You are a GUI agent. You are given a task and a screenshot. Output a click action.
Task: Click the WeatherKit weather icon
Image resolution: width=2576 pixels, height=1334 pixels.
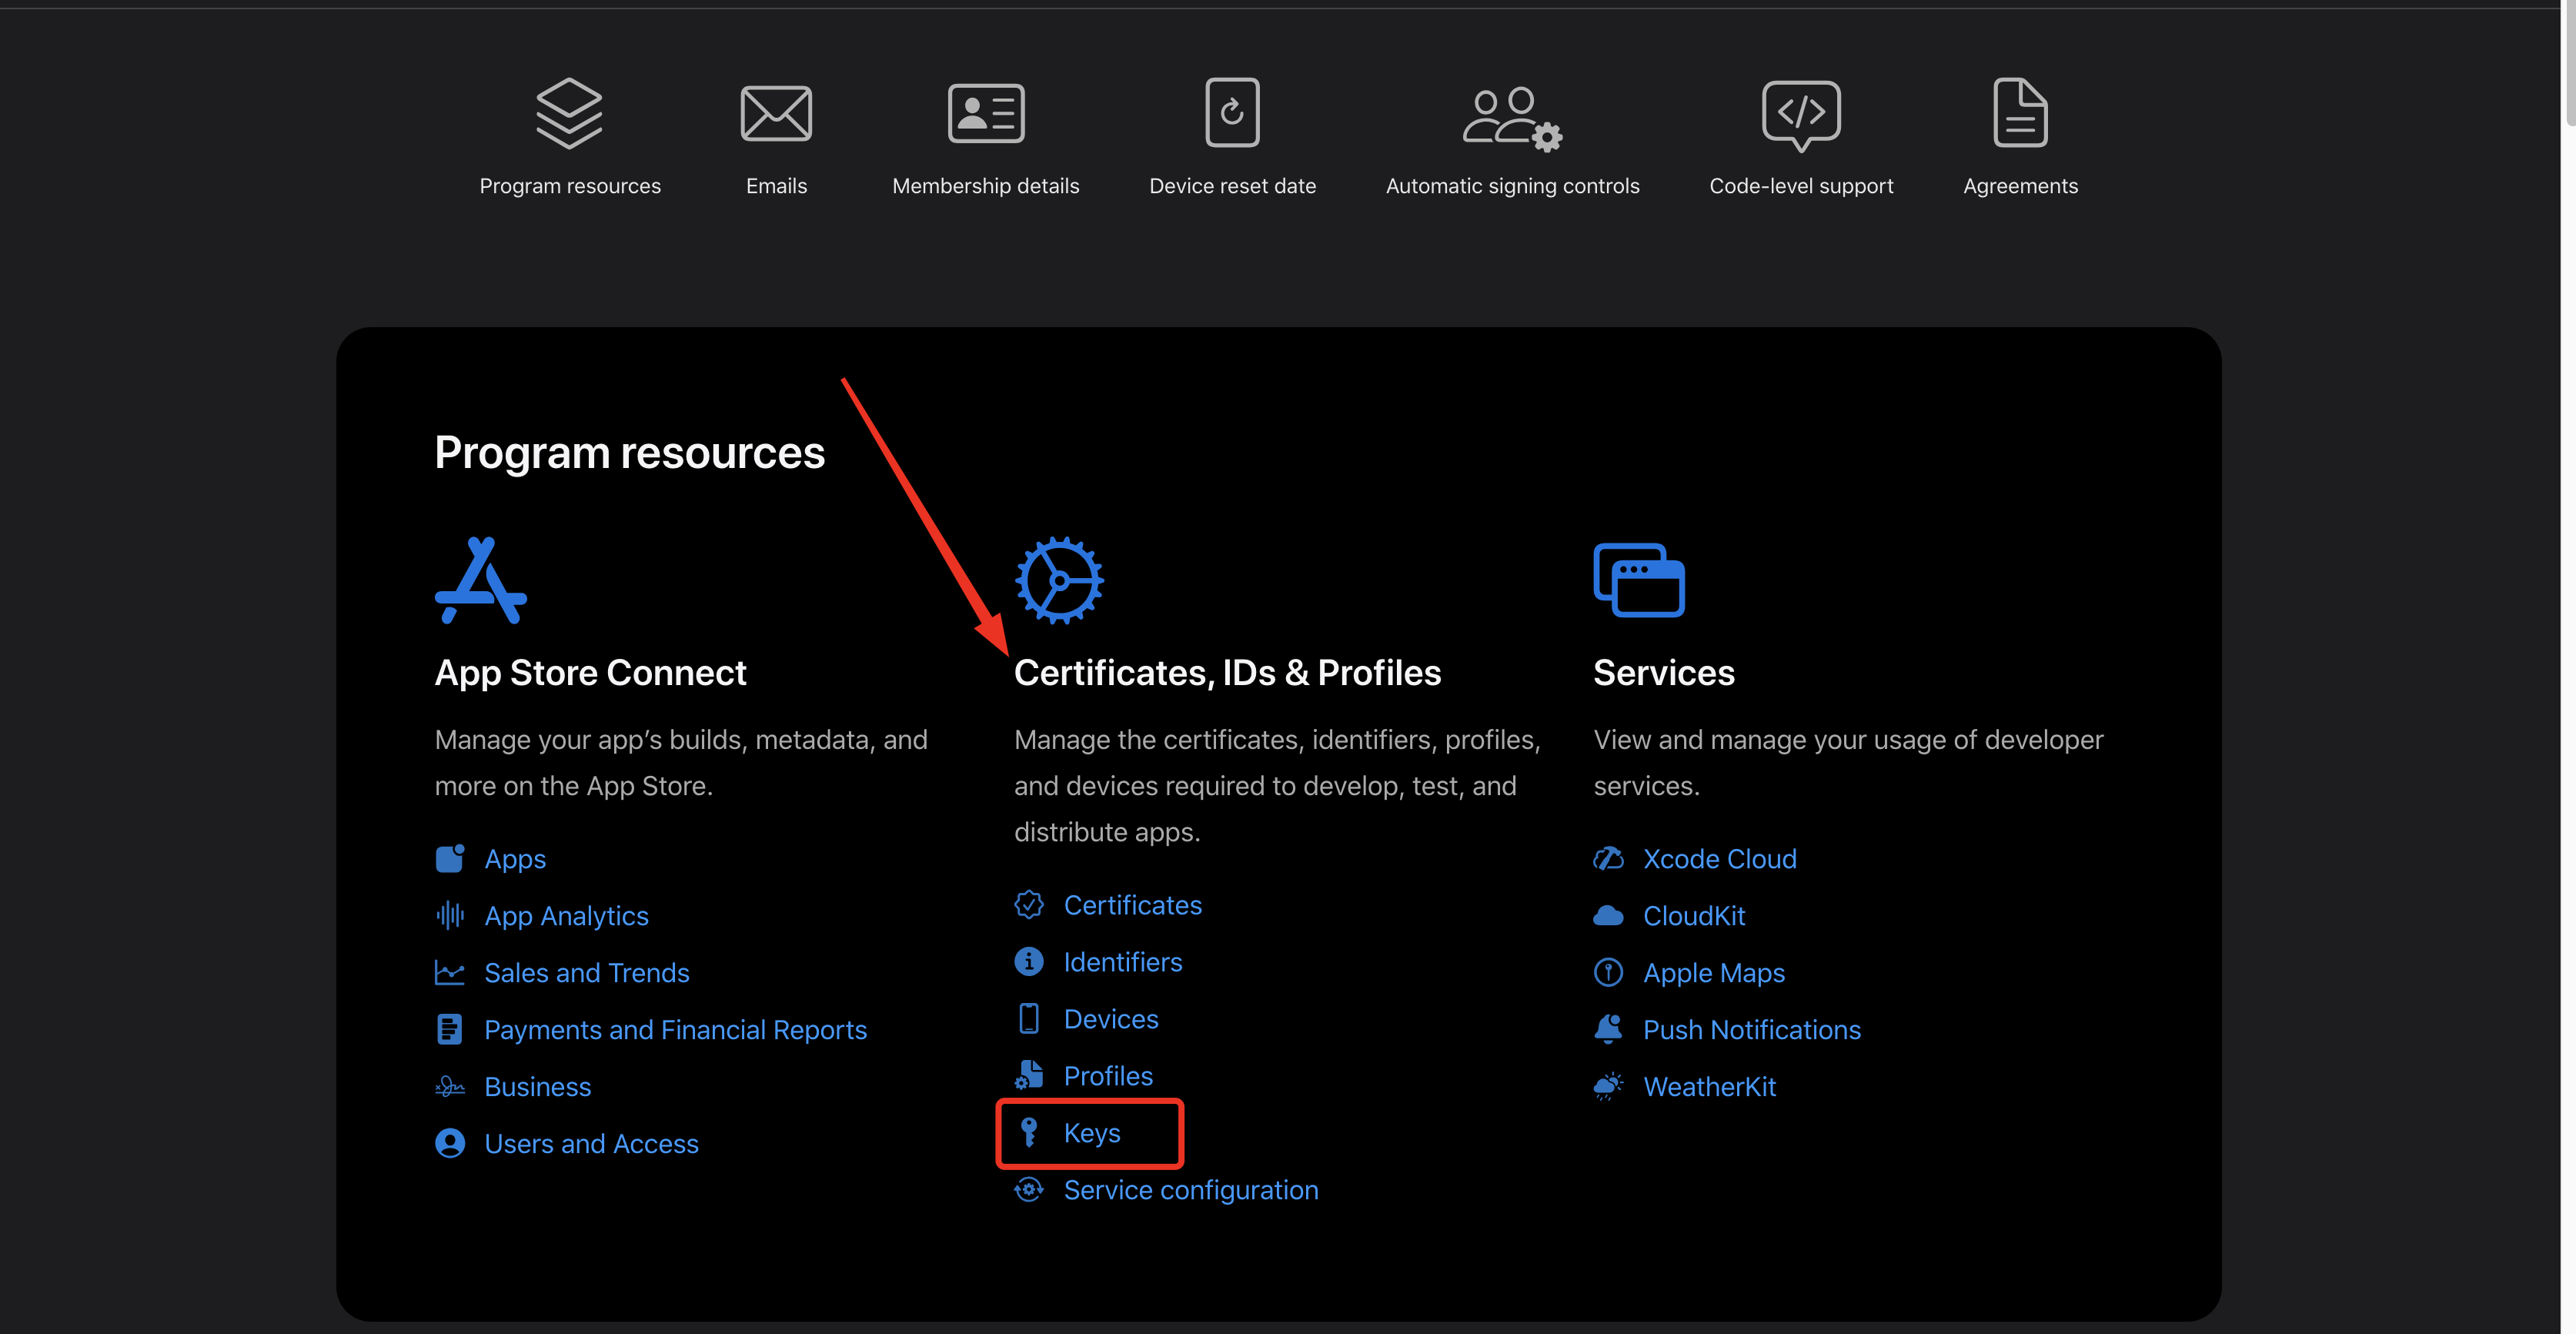(x=1608, y=1086)
